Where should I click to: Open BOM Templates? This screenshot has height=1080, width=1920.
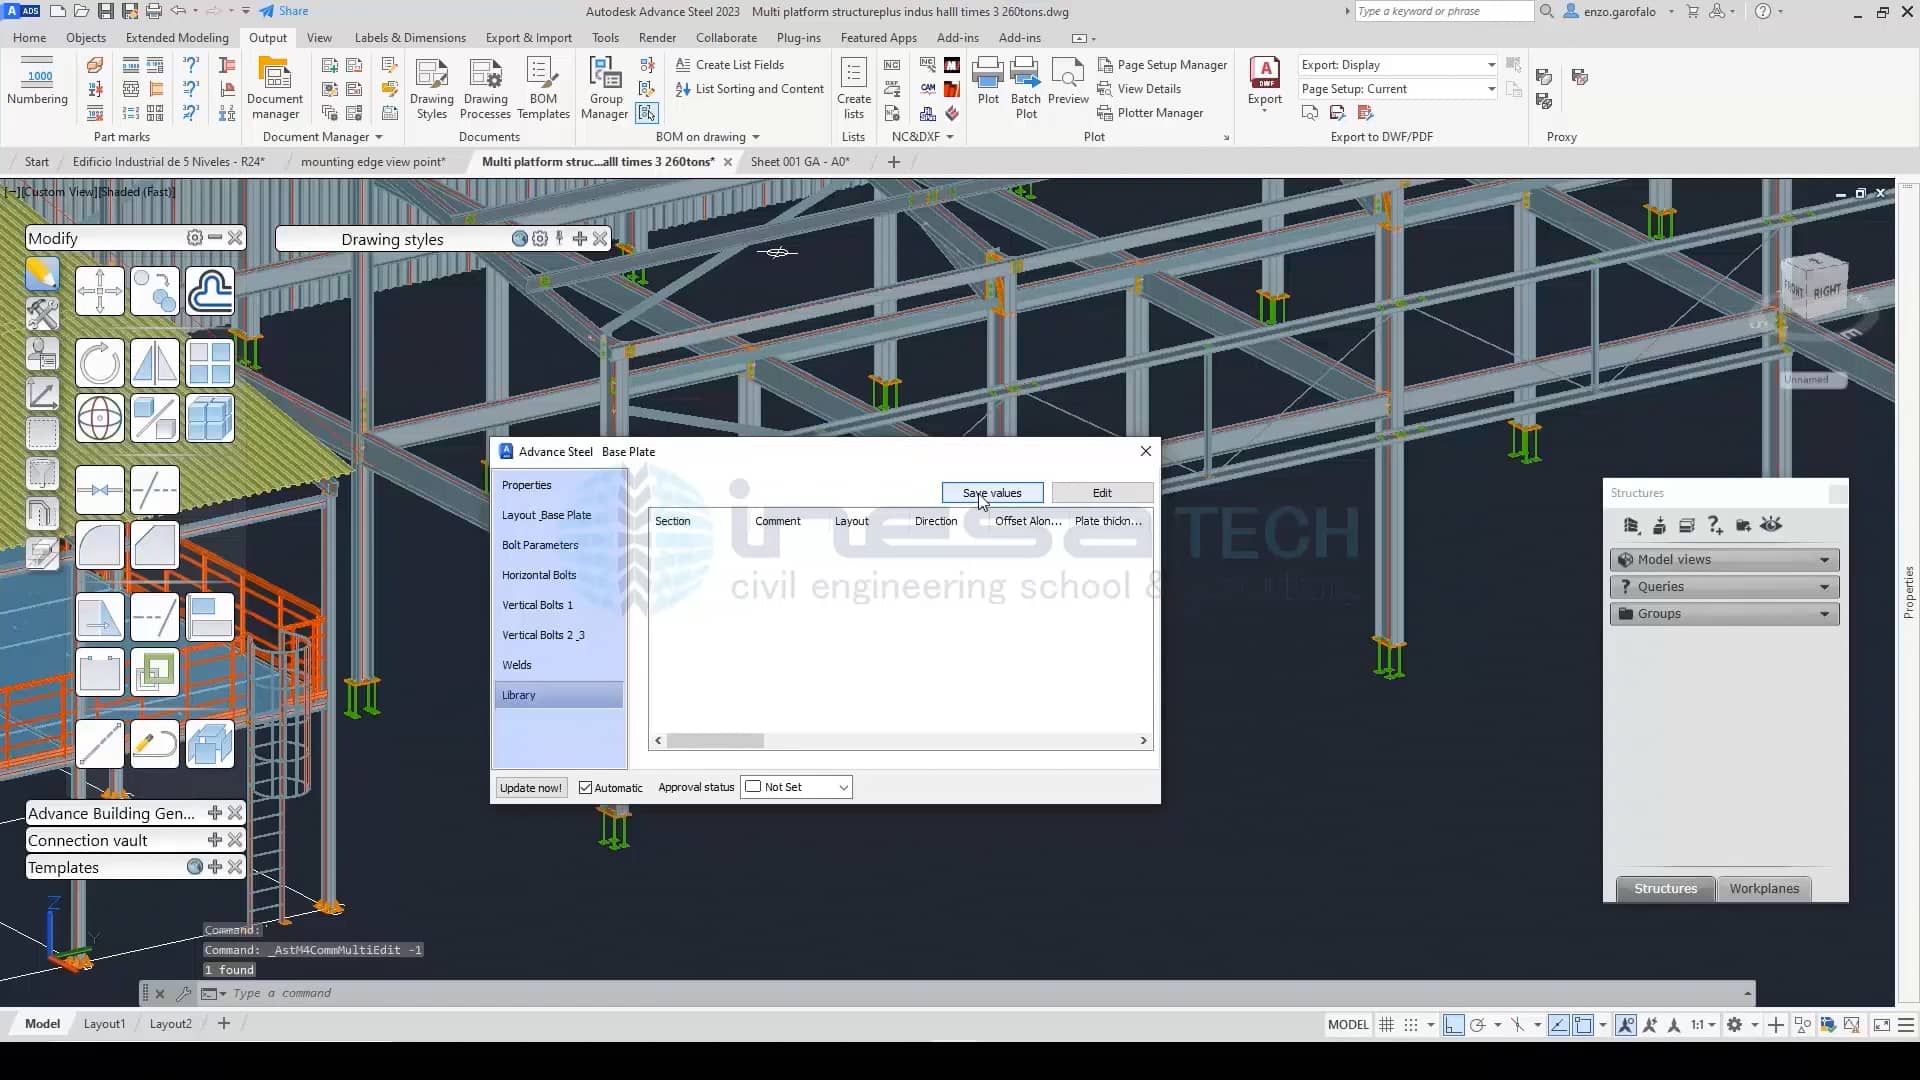pyautogui.click(x=542, y=88)
